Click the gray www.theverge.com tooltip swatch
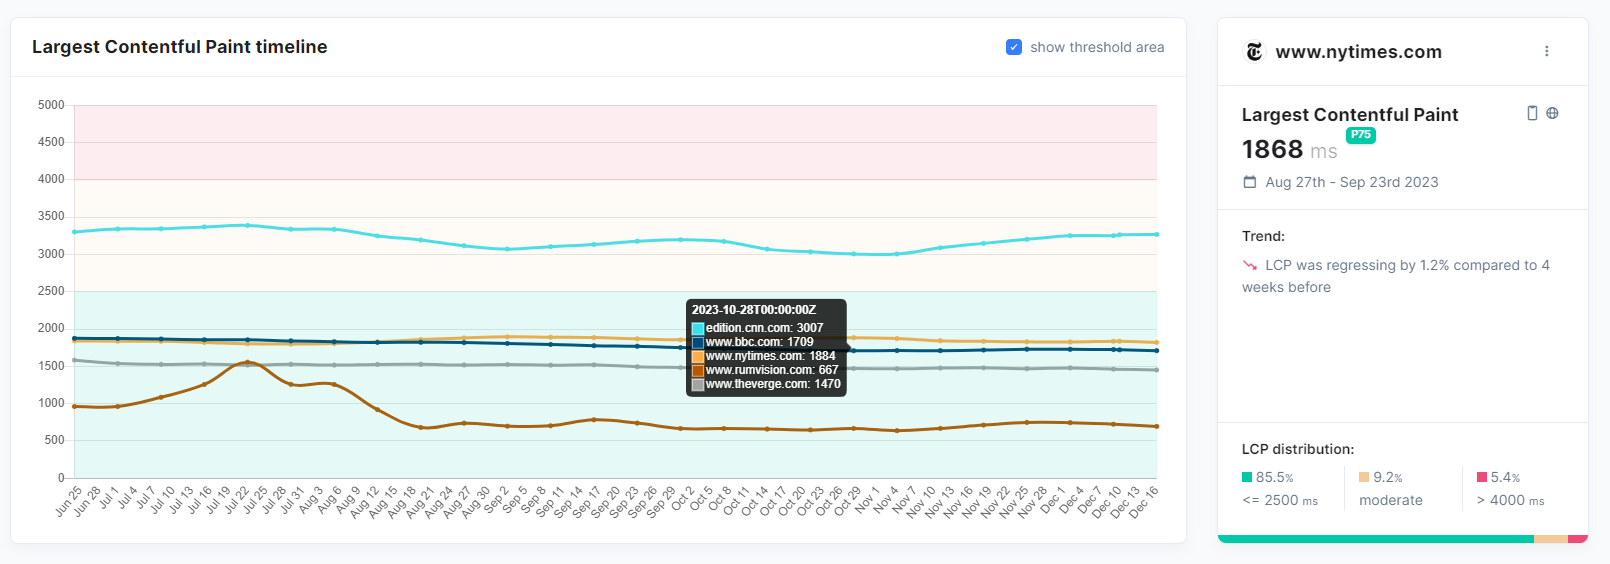The image size is (1610, 564). pos(698,384)
